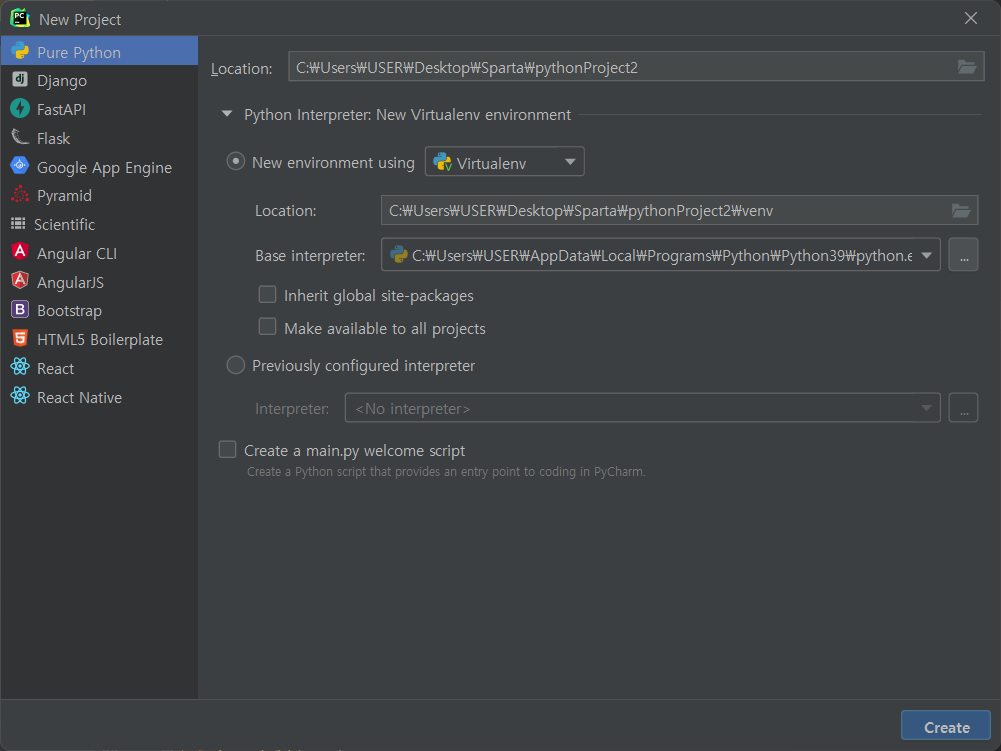Image resolution: width=1001 pixels, height=751 pixels.
Task: Click the Django icon in sidebar
Action: point(20,80)
